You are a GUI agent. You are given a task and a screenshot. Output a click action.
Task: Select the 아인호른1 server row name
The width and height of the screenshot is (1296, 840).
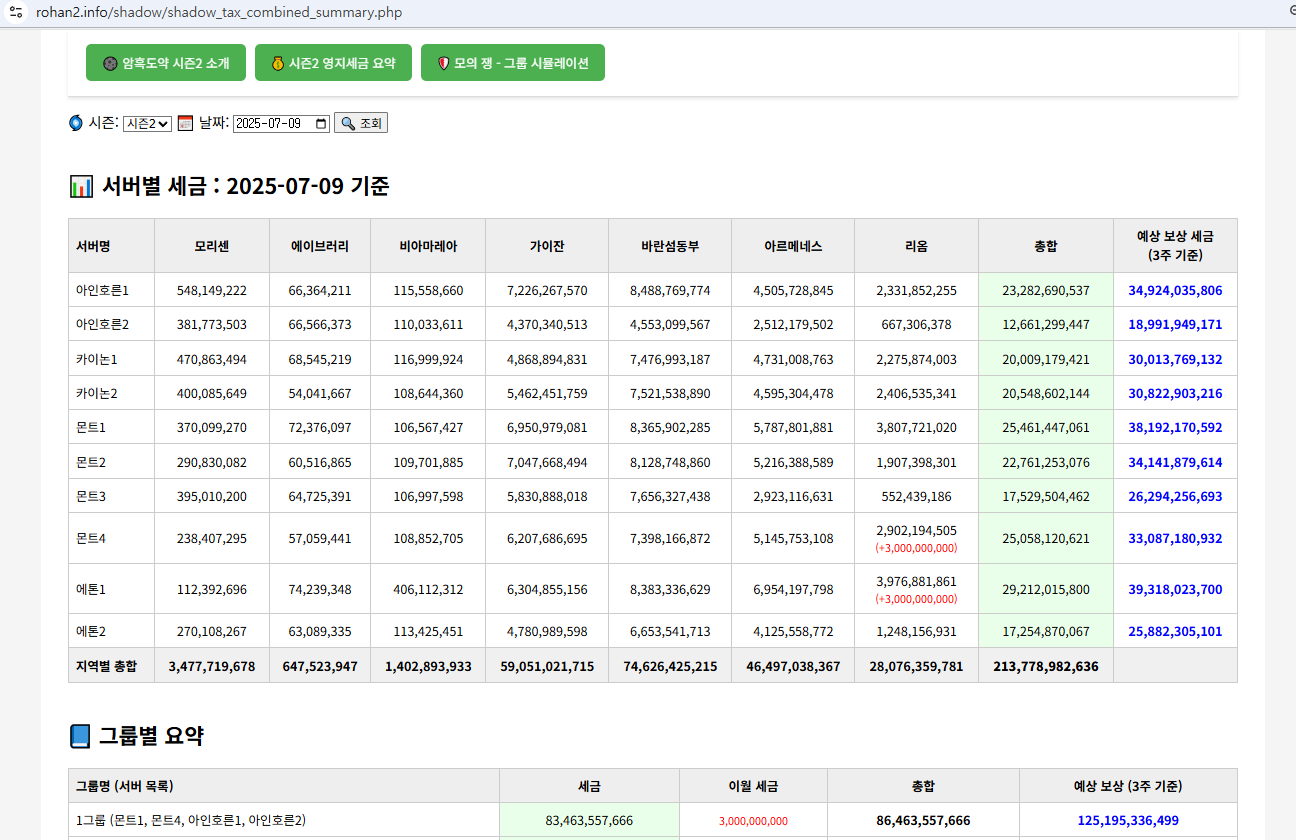pos(103,290)
